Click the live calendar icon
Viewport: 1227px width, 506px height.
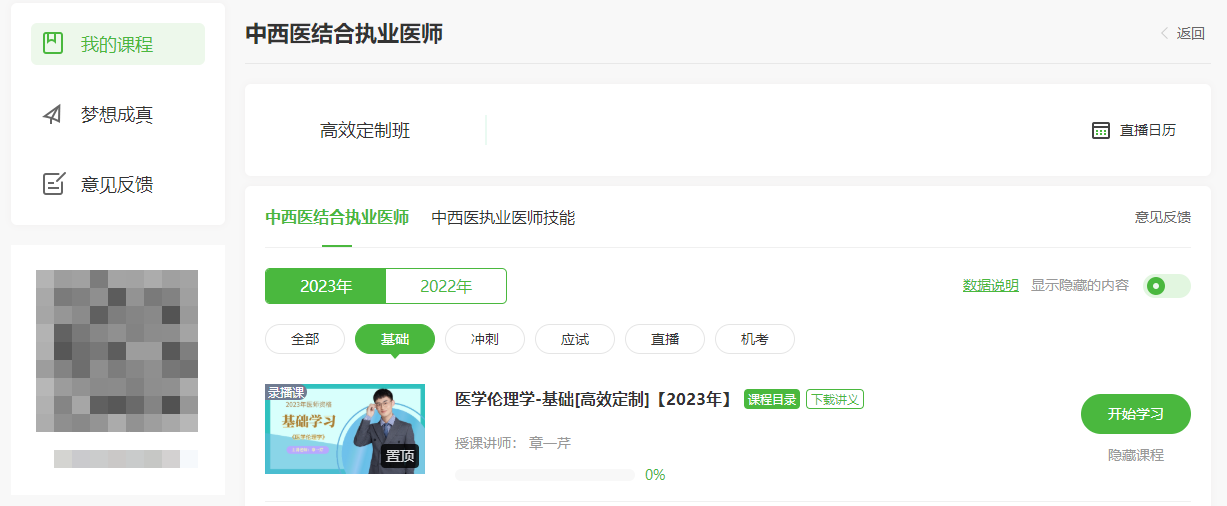[1101, 130]
